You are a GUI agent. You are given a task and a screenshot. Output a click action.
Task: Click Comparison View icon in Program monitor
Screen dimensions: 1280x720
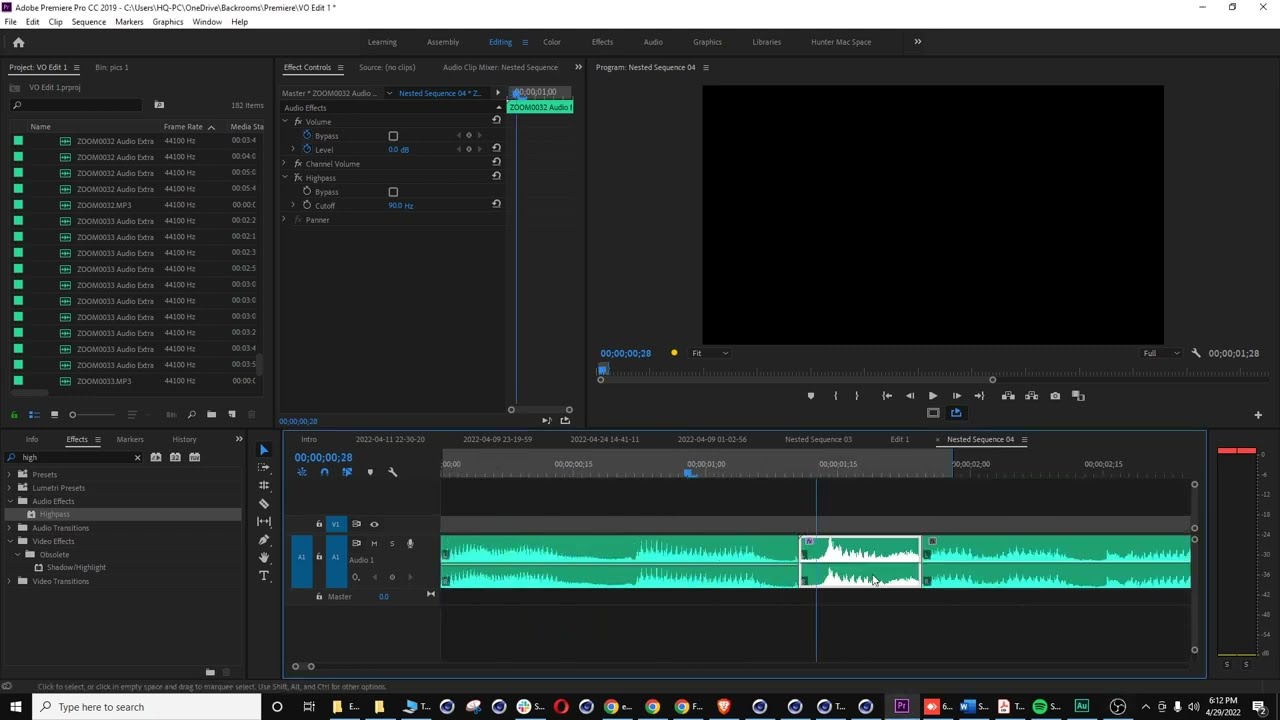(x=1078, y=396)
